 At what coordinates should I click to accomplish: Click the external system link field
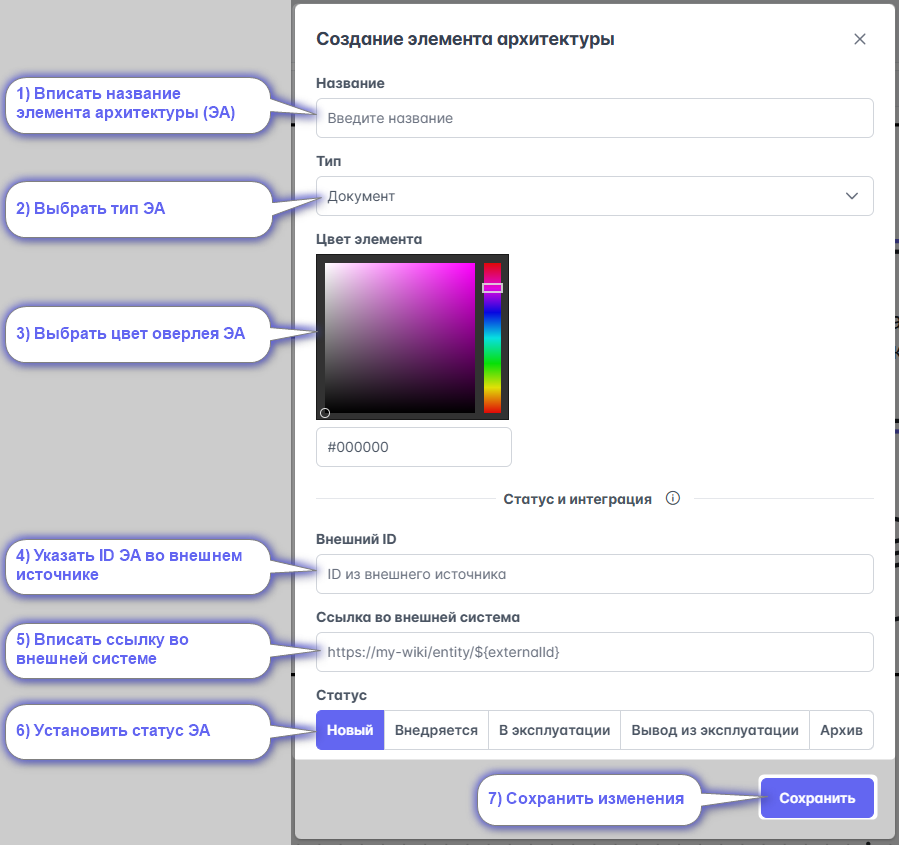[595, 652]
